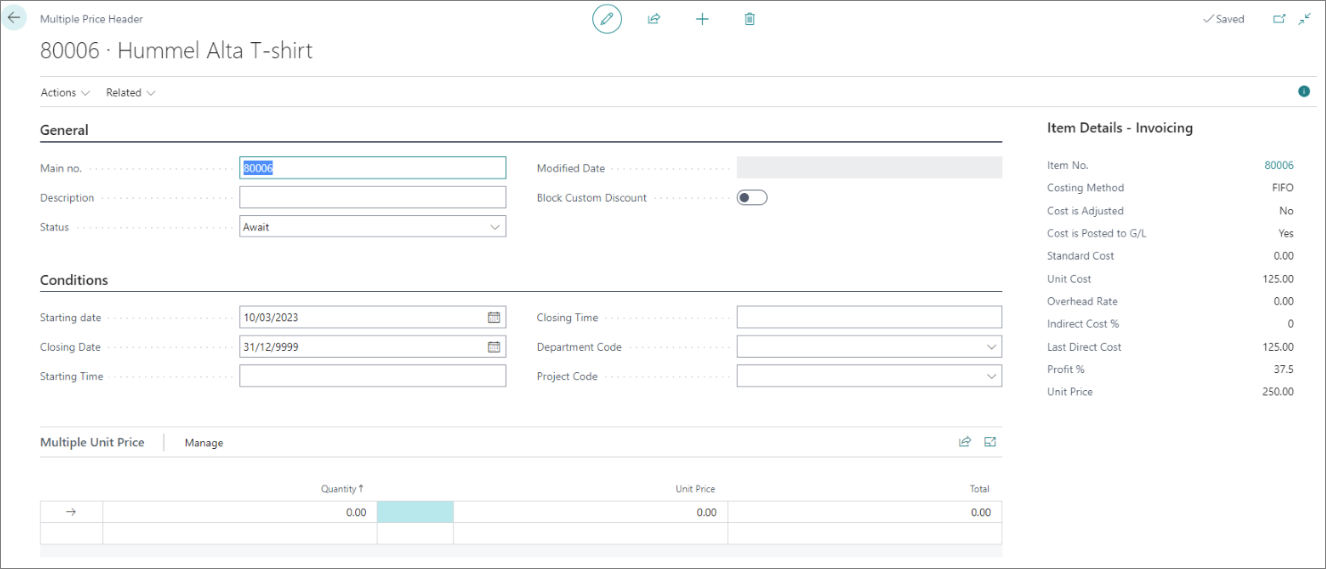Click the highlighted cell in first line
The height and width of the screenshot is (569, 1326).
[x=415, y=512]
